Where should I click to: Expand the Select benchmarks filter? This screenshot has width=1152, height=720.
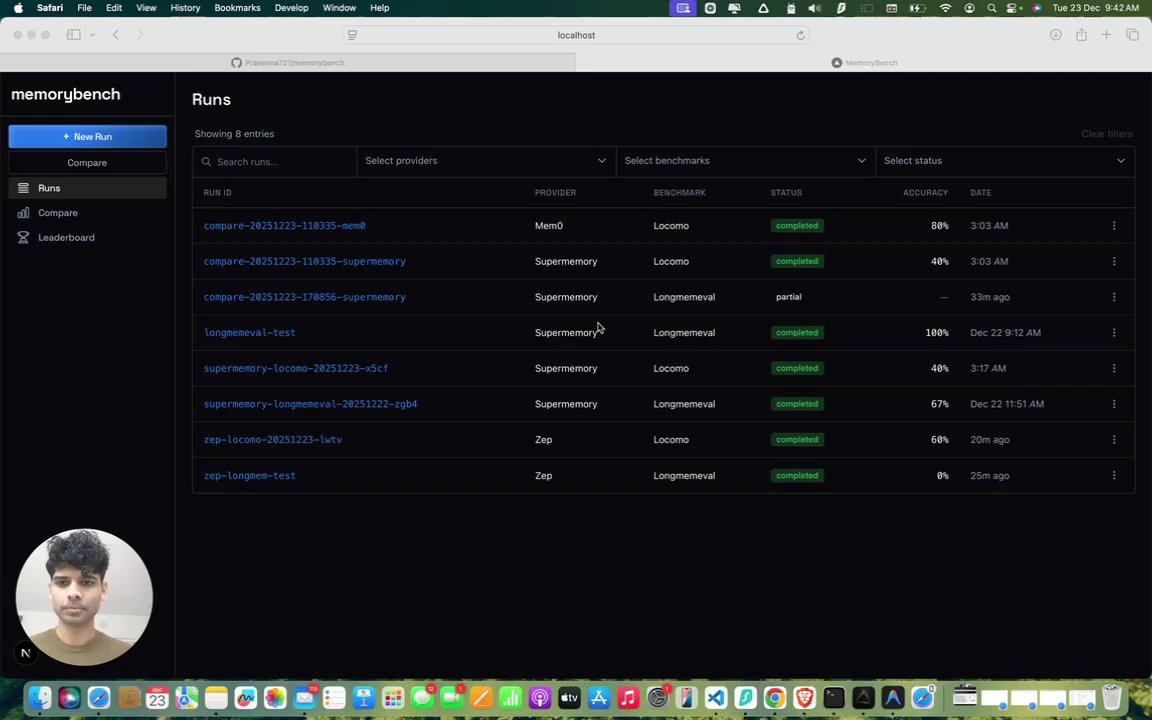coord(745,161)
